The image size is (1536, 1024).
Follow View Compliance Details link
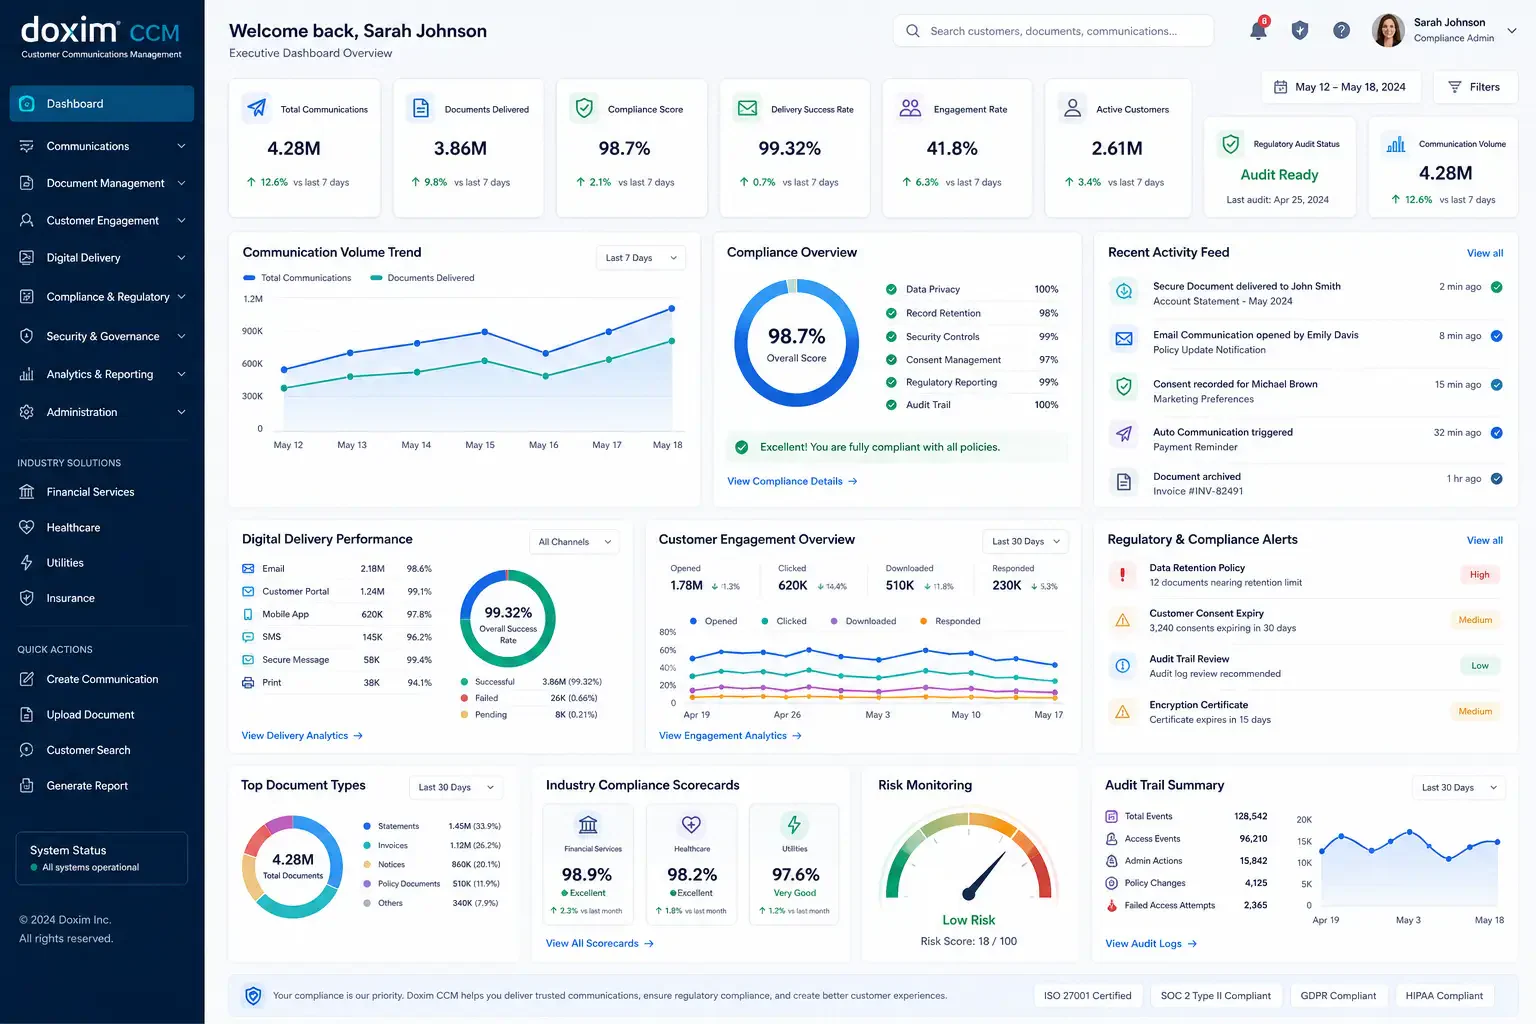pos(792,481)
